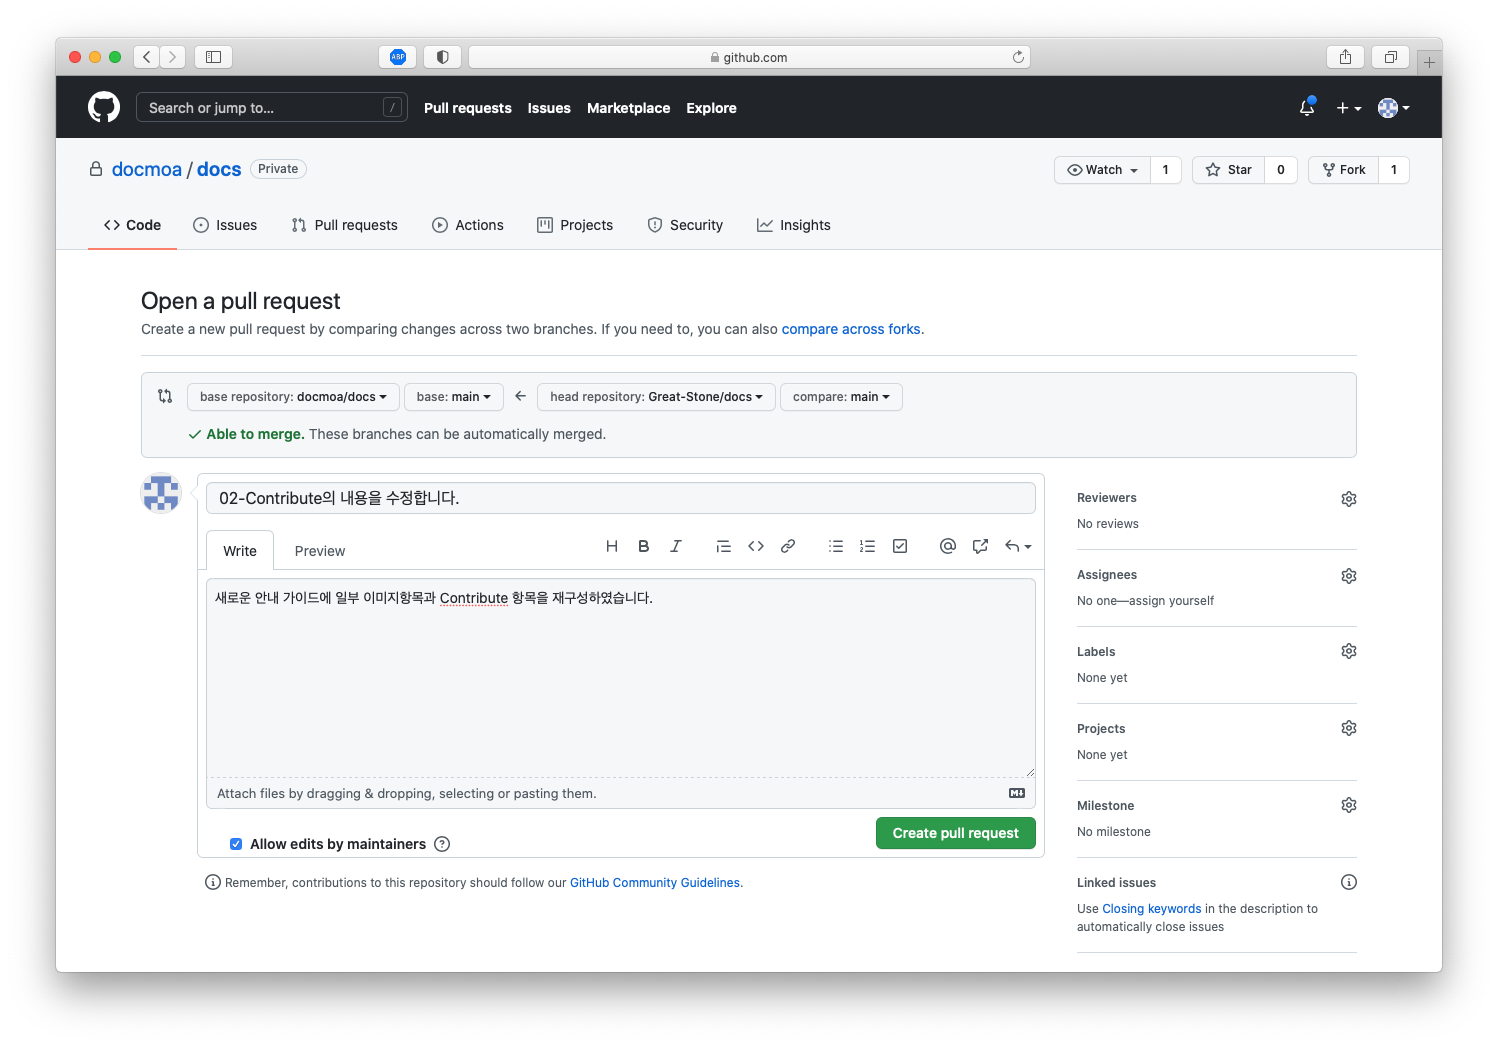Toggle Allow edits by maintainers checkbox
This screenshot has width=1498, height=1046.
pyautogui.click(x=236, y=844)
